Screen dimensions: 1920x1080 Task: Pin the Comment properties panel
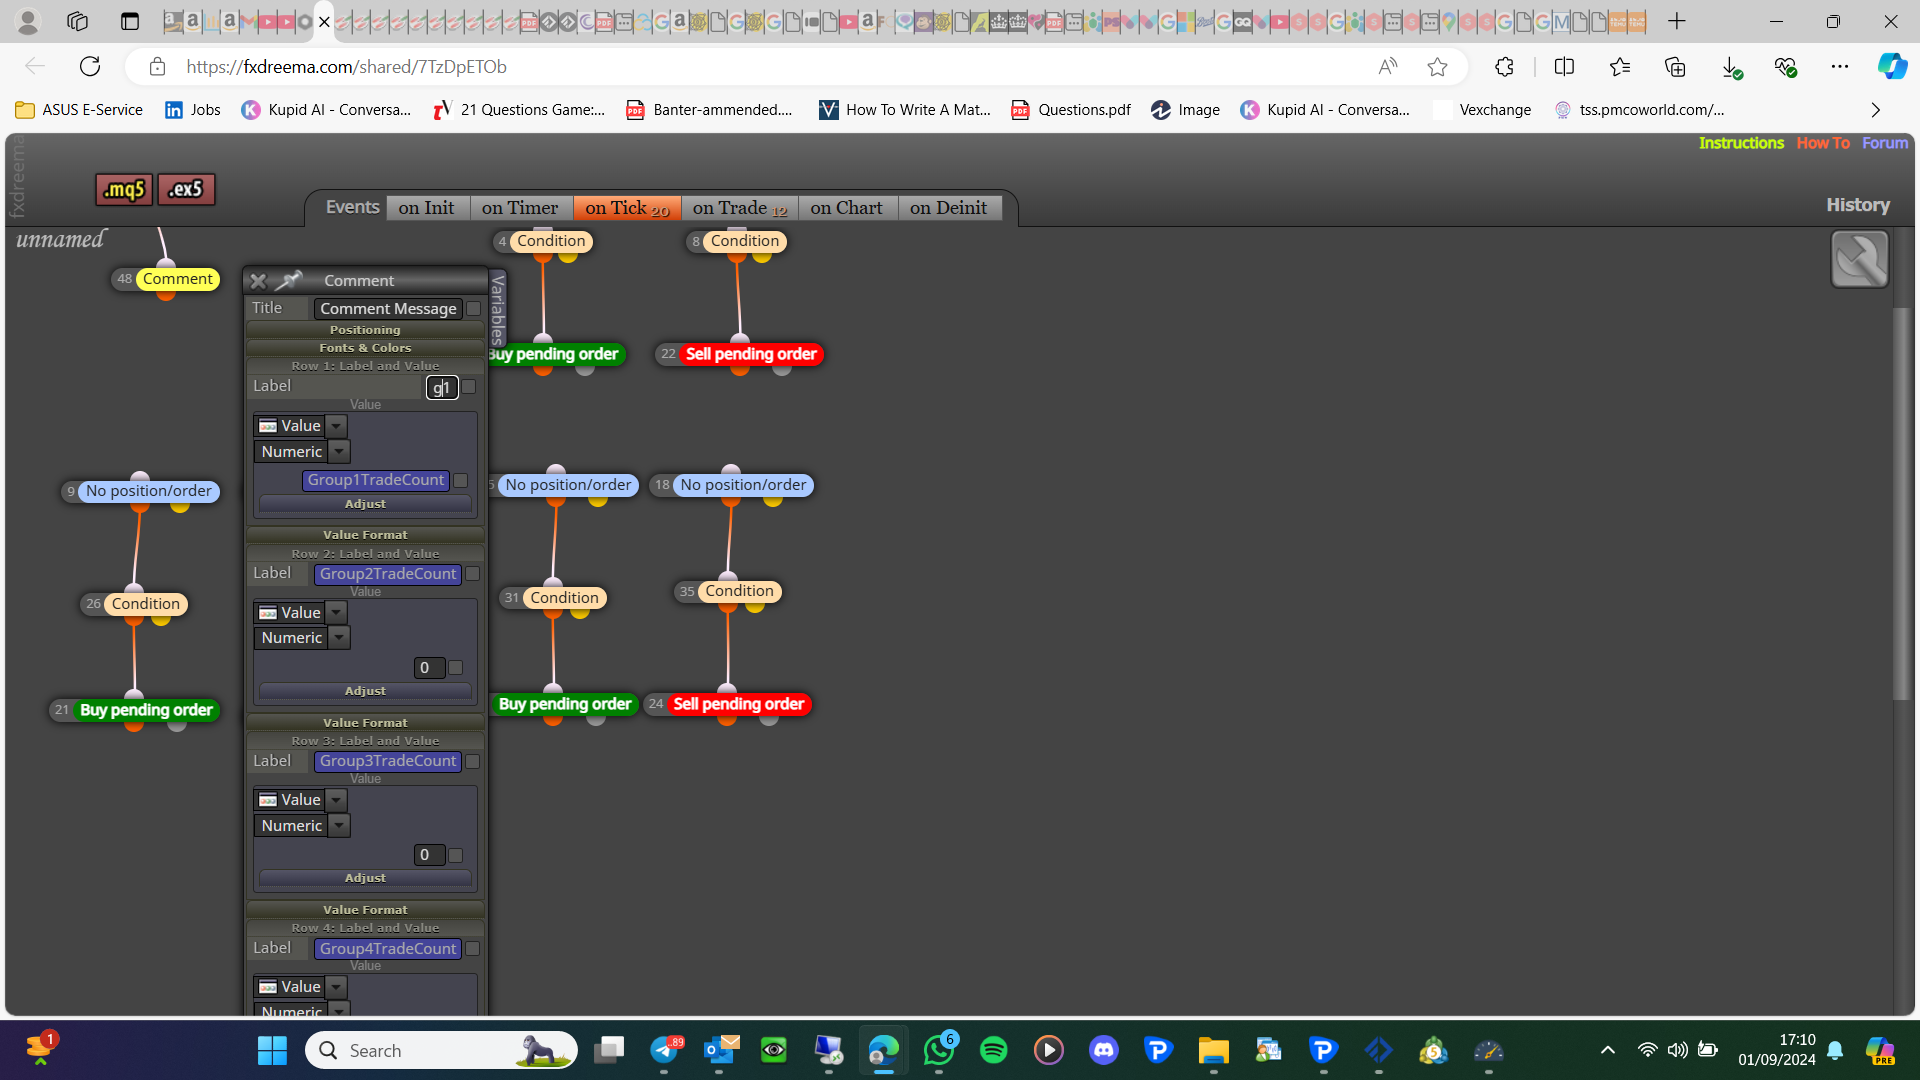pyautogui.click(x=290, y=280)
